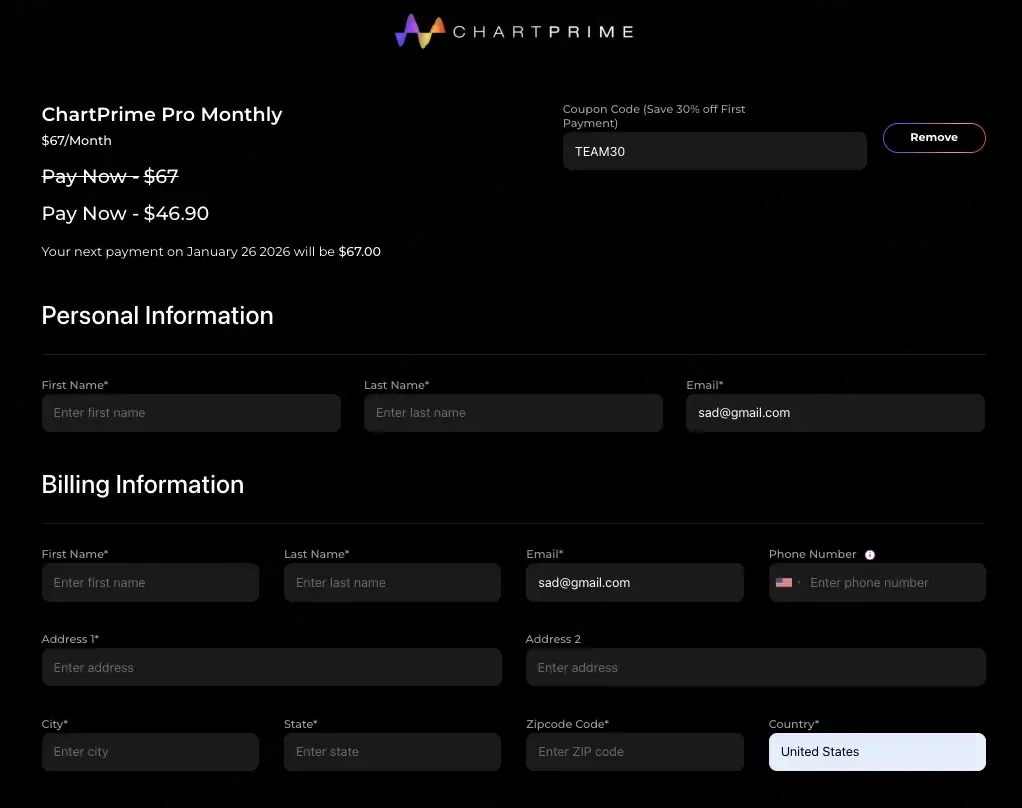Focus the Zipcode Code field
1022x808 pixels.
[x=635, y=752]
